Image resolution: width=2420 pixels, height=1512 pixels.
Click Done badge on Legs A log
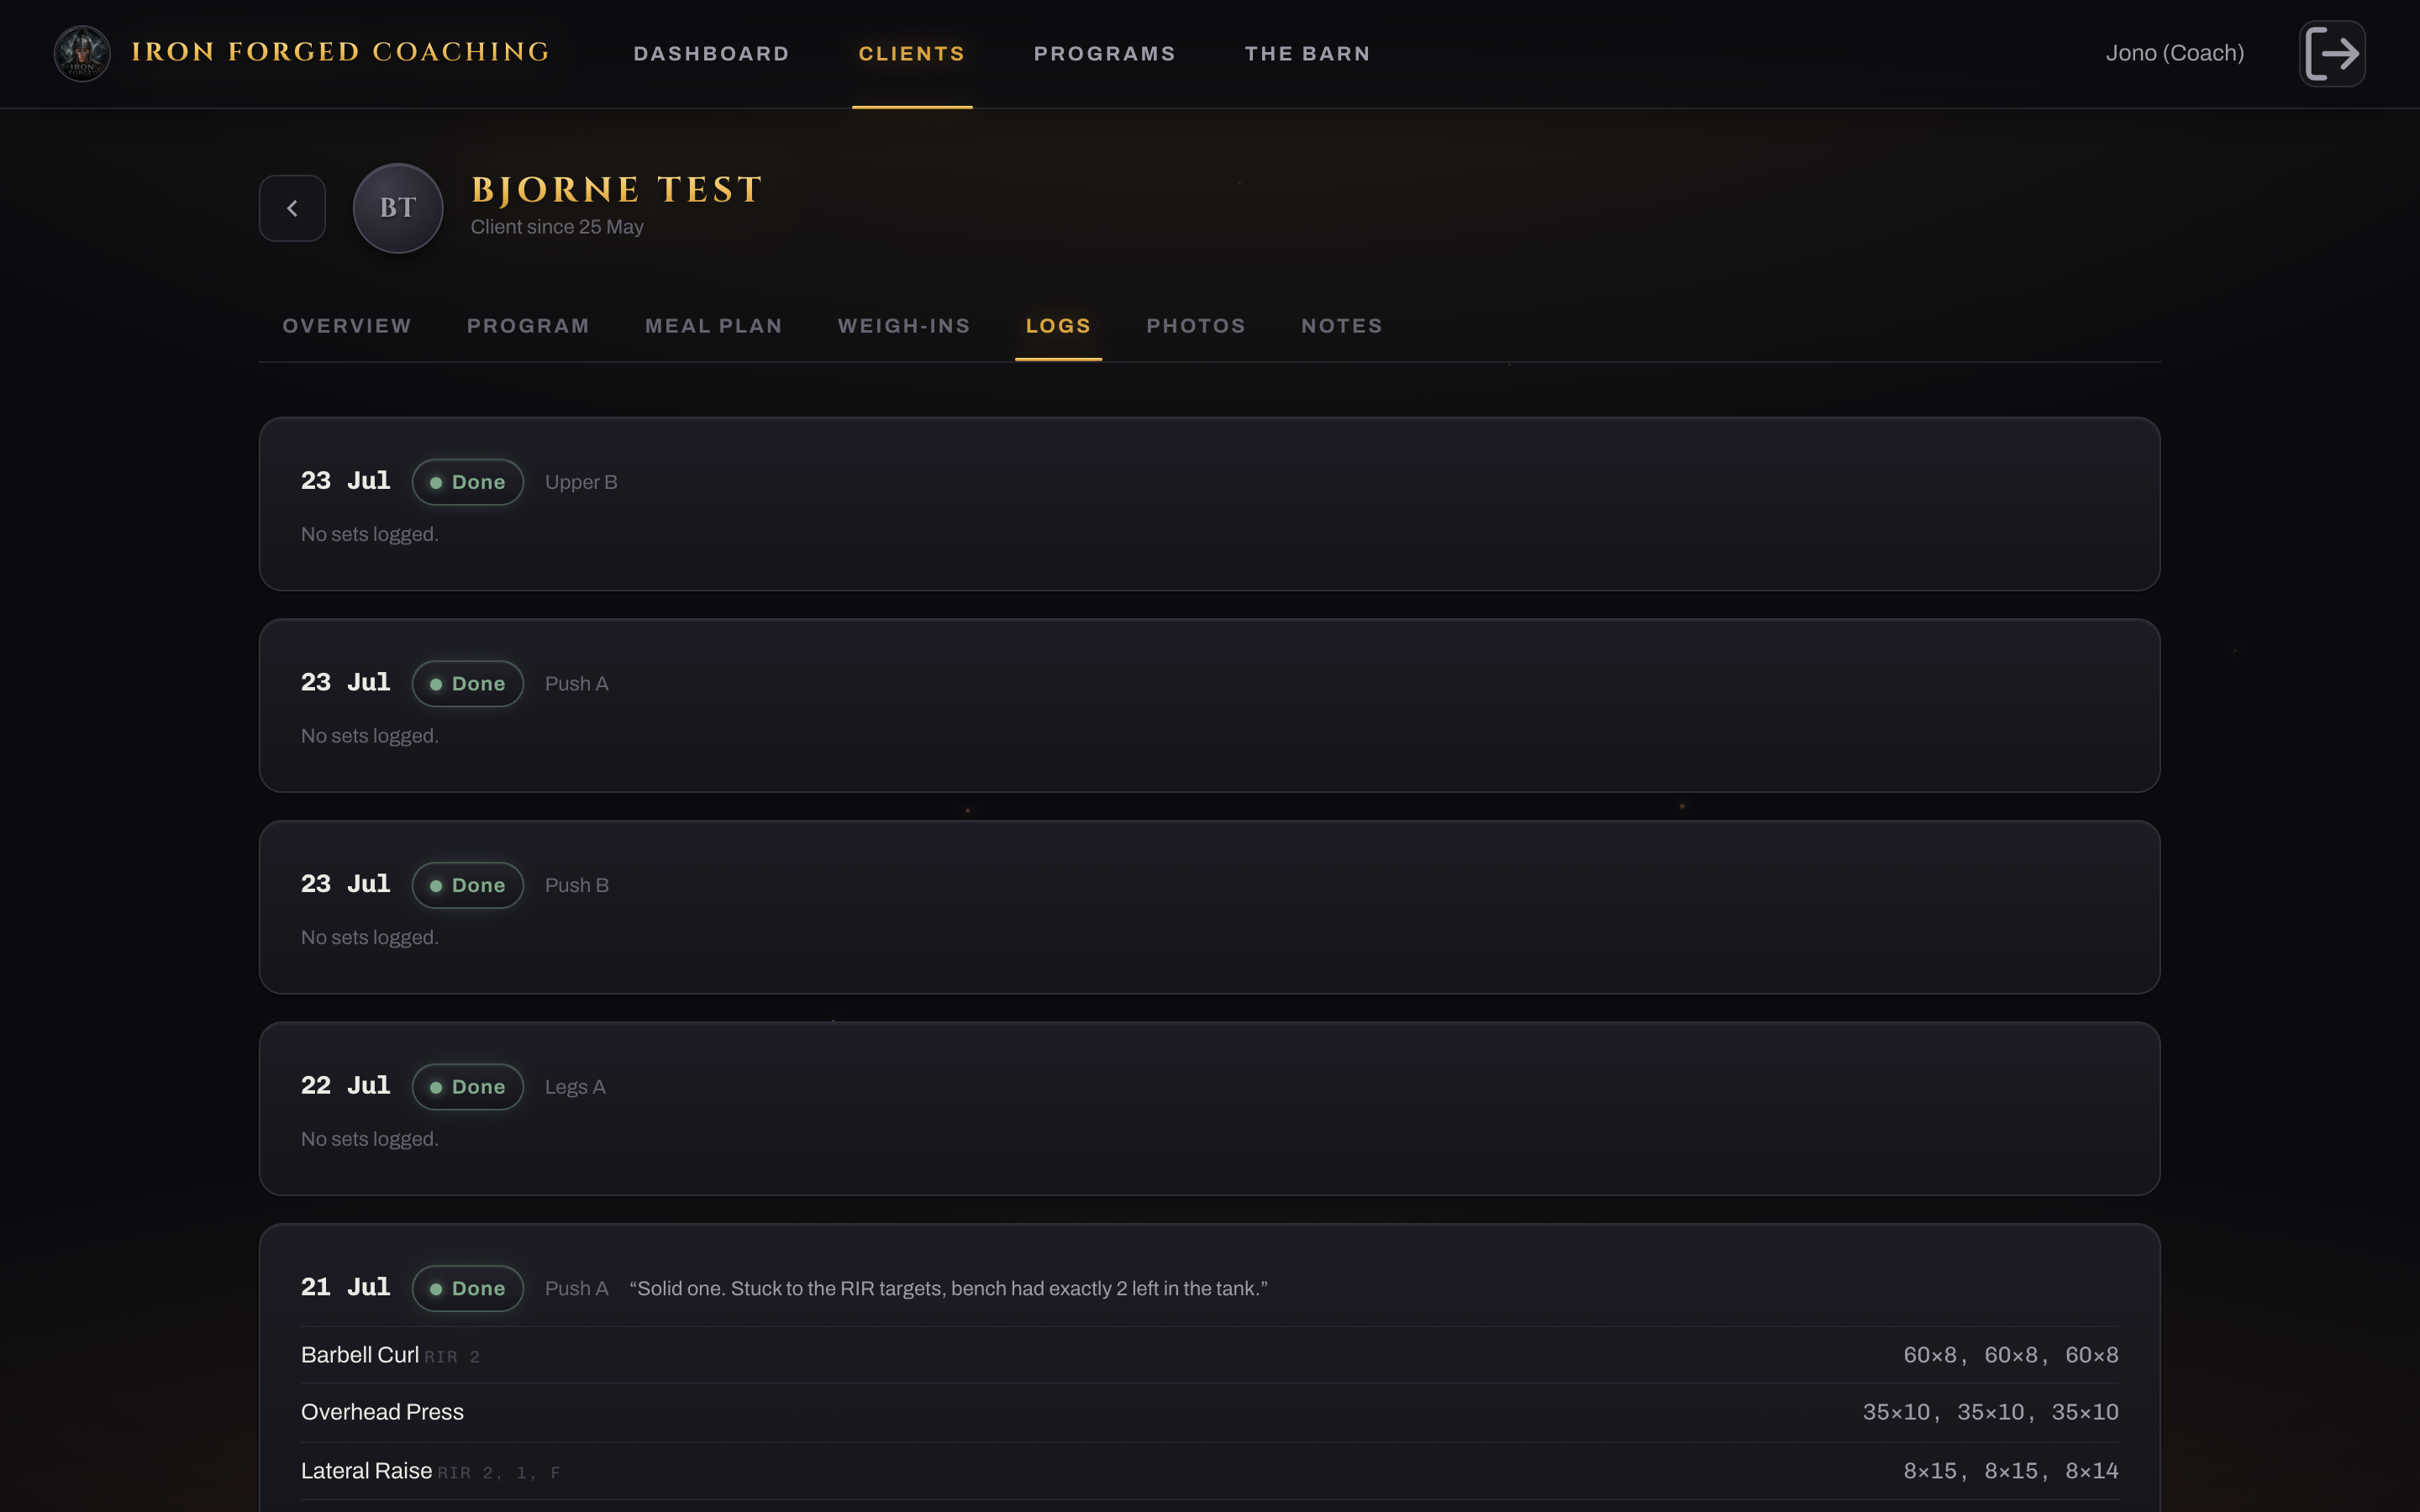pyautogui.click(x=467, y=1087)
